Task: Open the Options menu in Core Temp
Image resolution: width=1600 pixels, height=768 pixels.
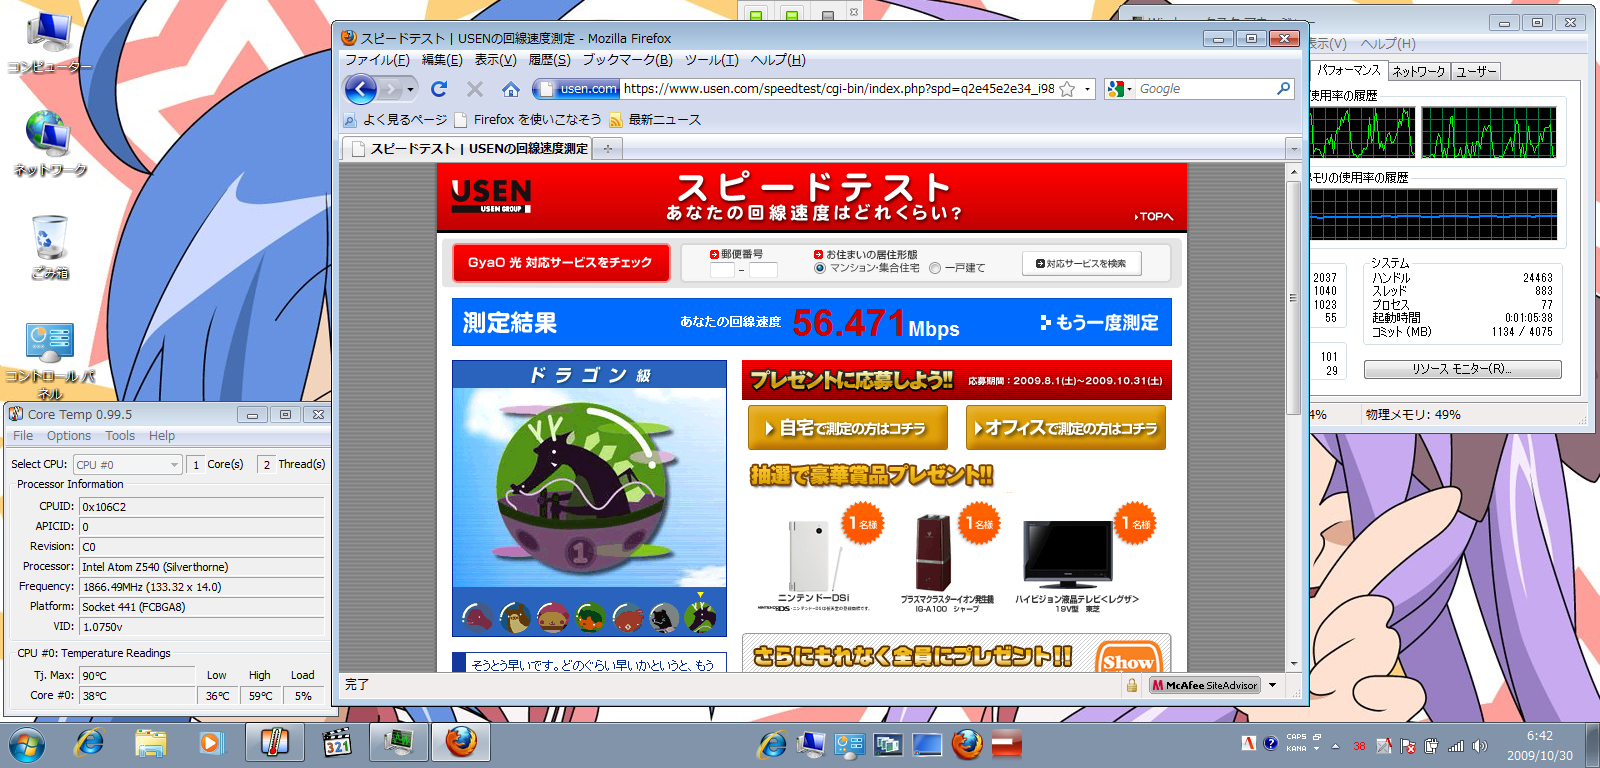Action: point(68,436)
